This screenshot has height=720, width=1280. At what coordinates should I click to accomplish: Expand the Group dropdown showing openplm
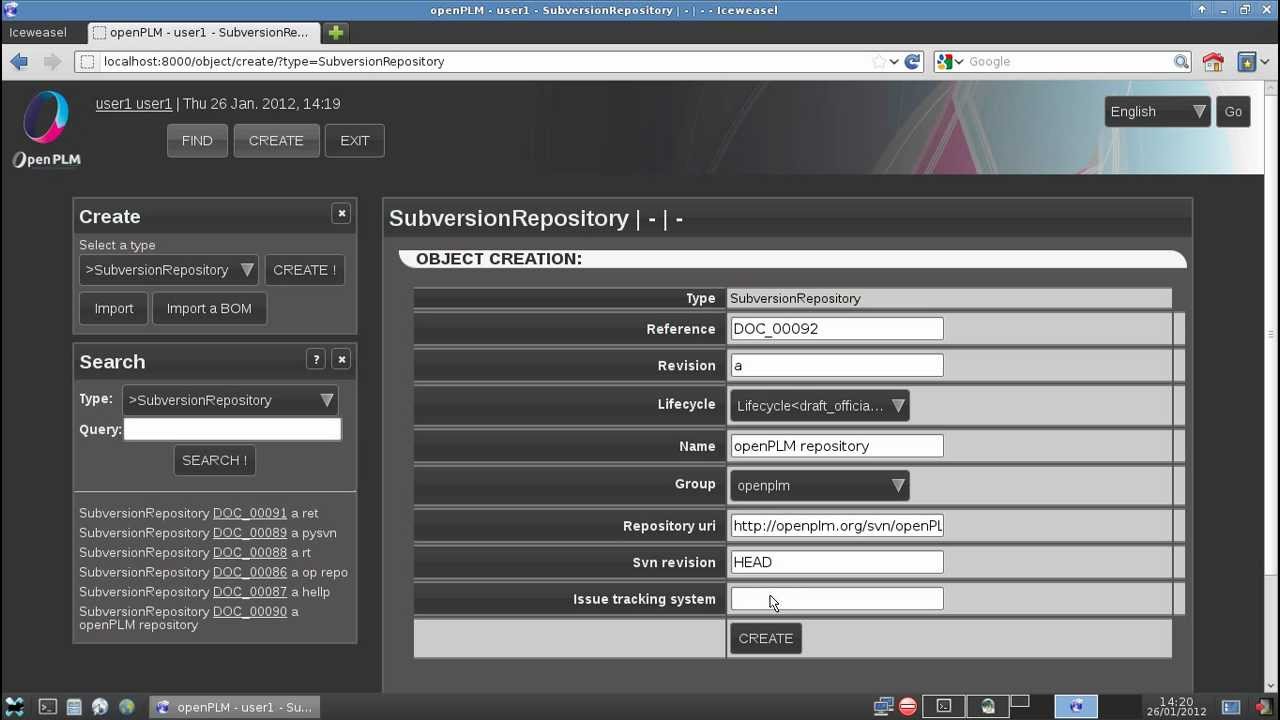[820, 486]
